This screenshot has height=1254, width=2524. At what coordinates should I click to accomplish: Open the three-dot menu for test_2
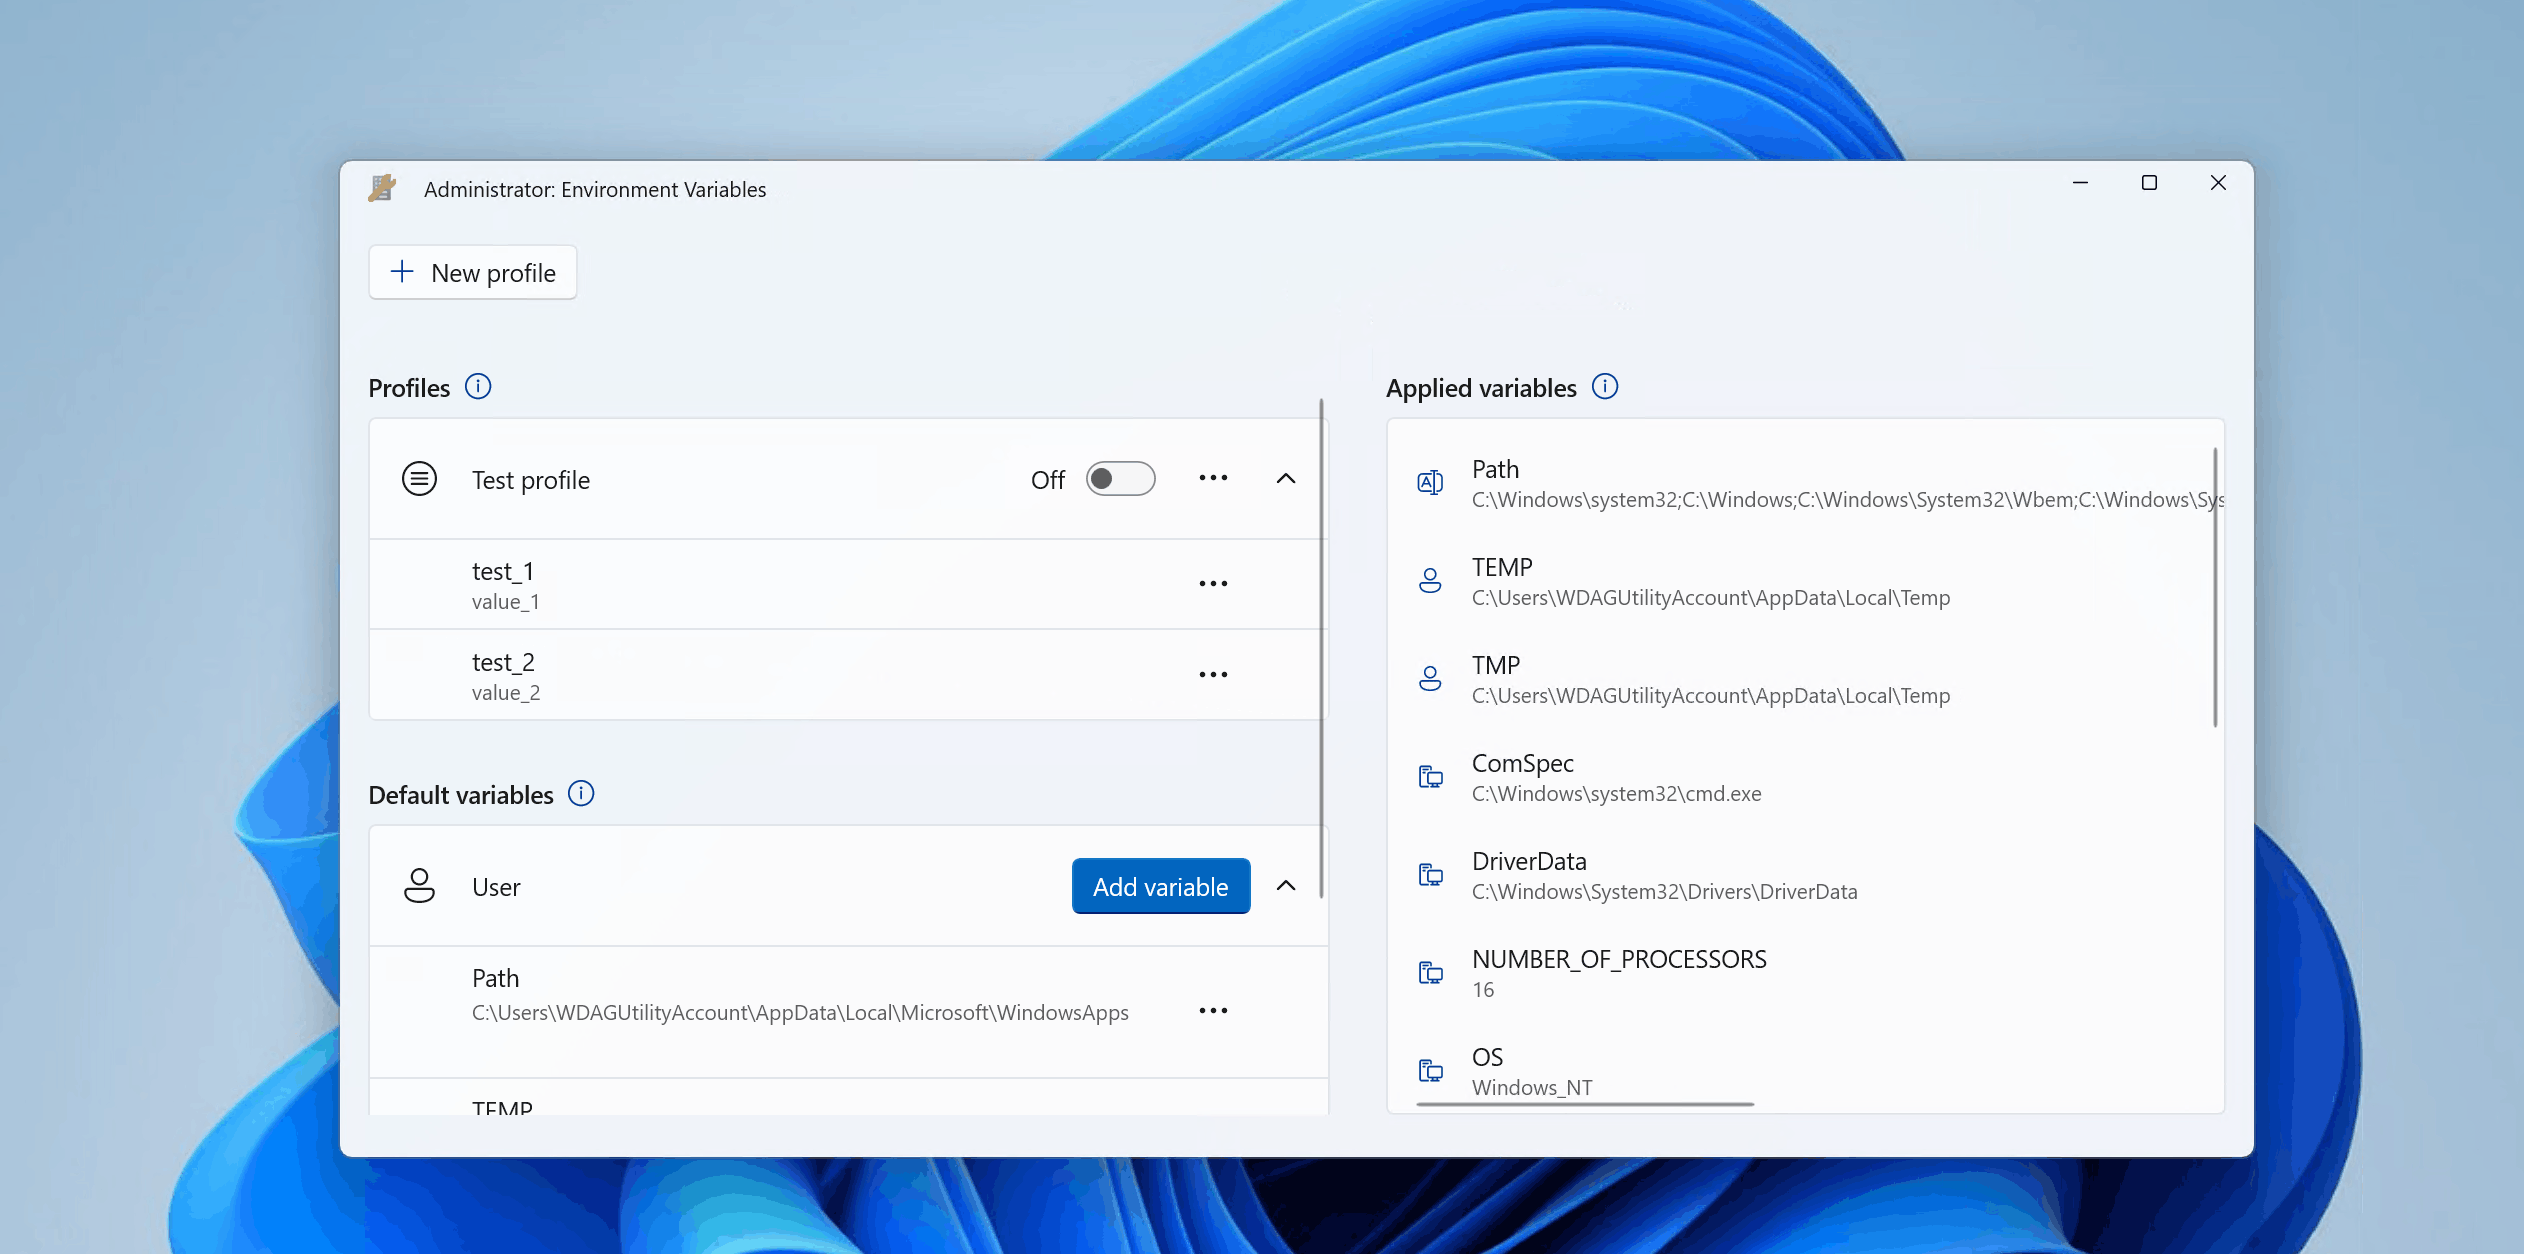(x=1214, y=674)
